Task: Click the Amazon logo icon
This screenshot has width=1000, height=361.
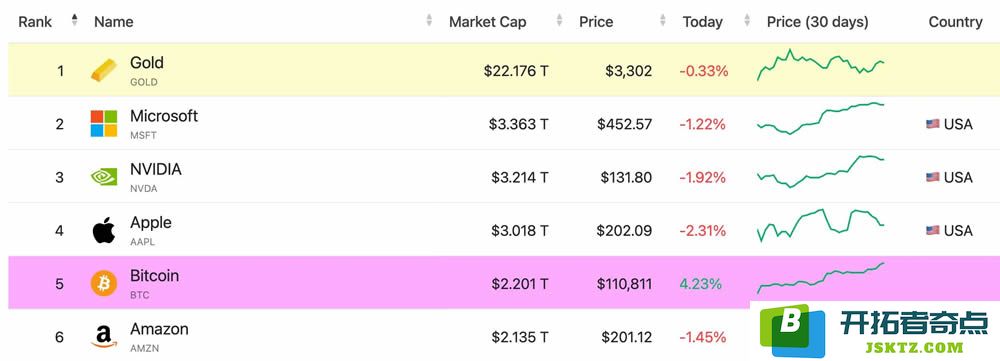Action: 104,337
